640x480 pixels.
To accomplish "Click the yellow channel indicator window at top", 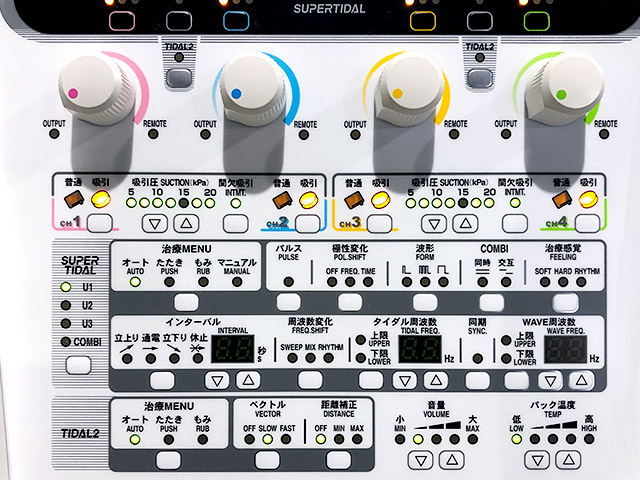I will tap(423, 21).
